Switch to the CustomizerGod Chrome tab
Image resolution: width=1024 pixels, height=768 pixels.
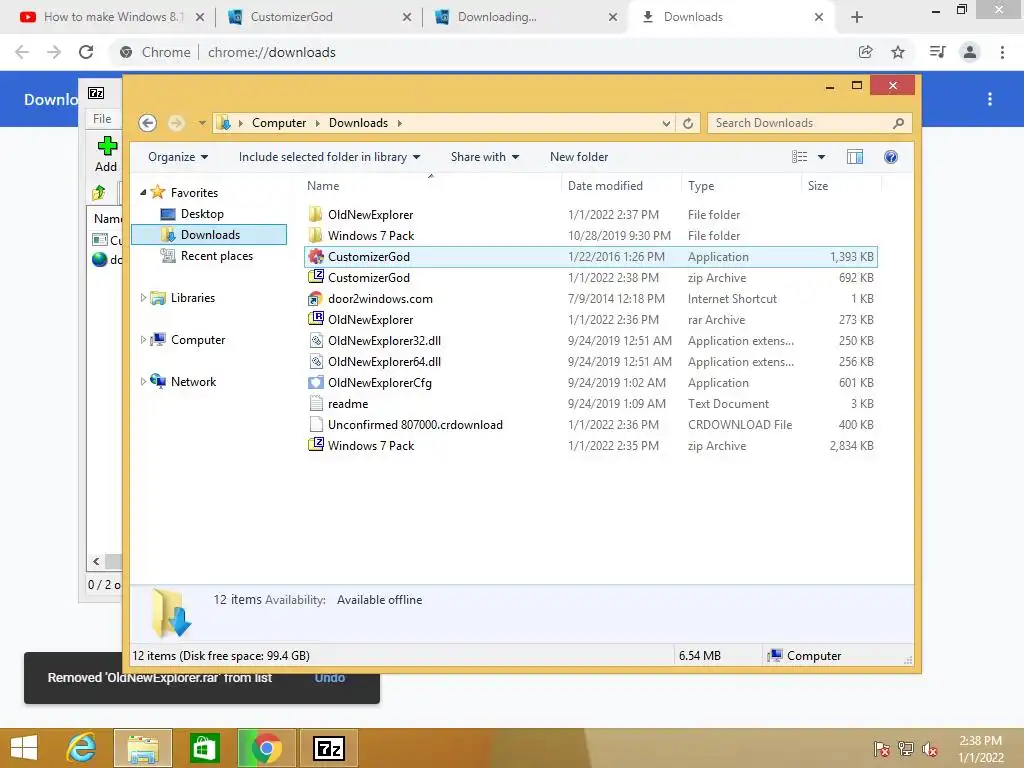319,17
